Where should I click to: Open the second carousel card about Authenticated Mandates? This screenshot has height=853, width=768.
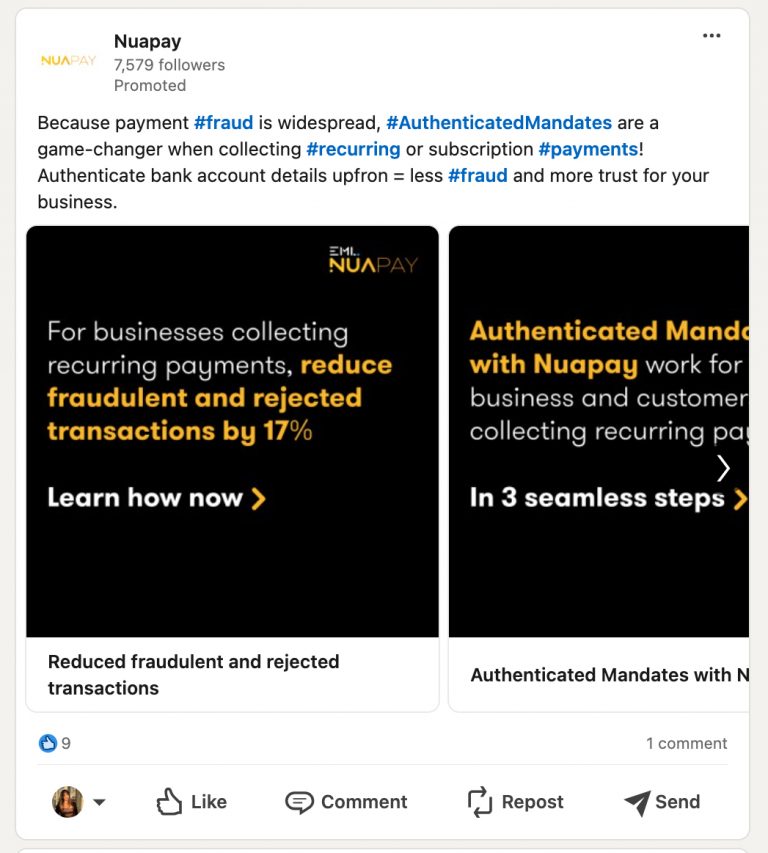[598, 431]
